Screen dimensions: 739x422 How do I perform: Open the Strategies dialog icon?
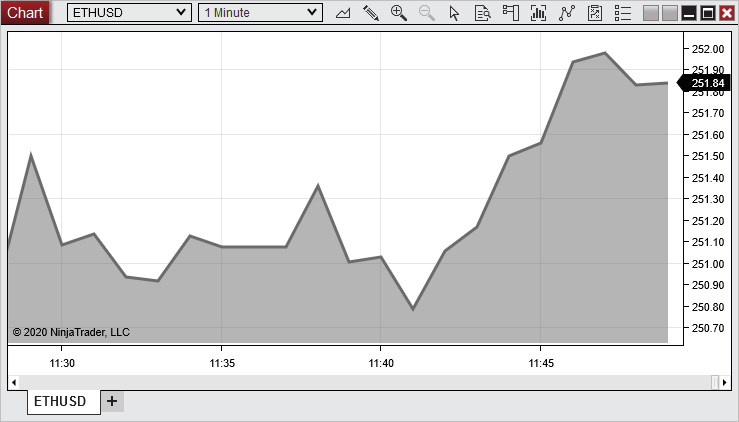point(567,13)
